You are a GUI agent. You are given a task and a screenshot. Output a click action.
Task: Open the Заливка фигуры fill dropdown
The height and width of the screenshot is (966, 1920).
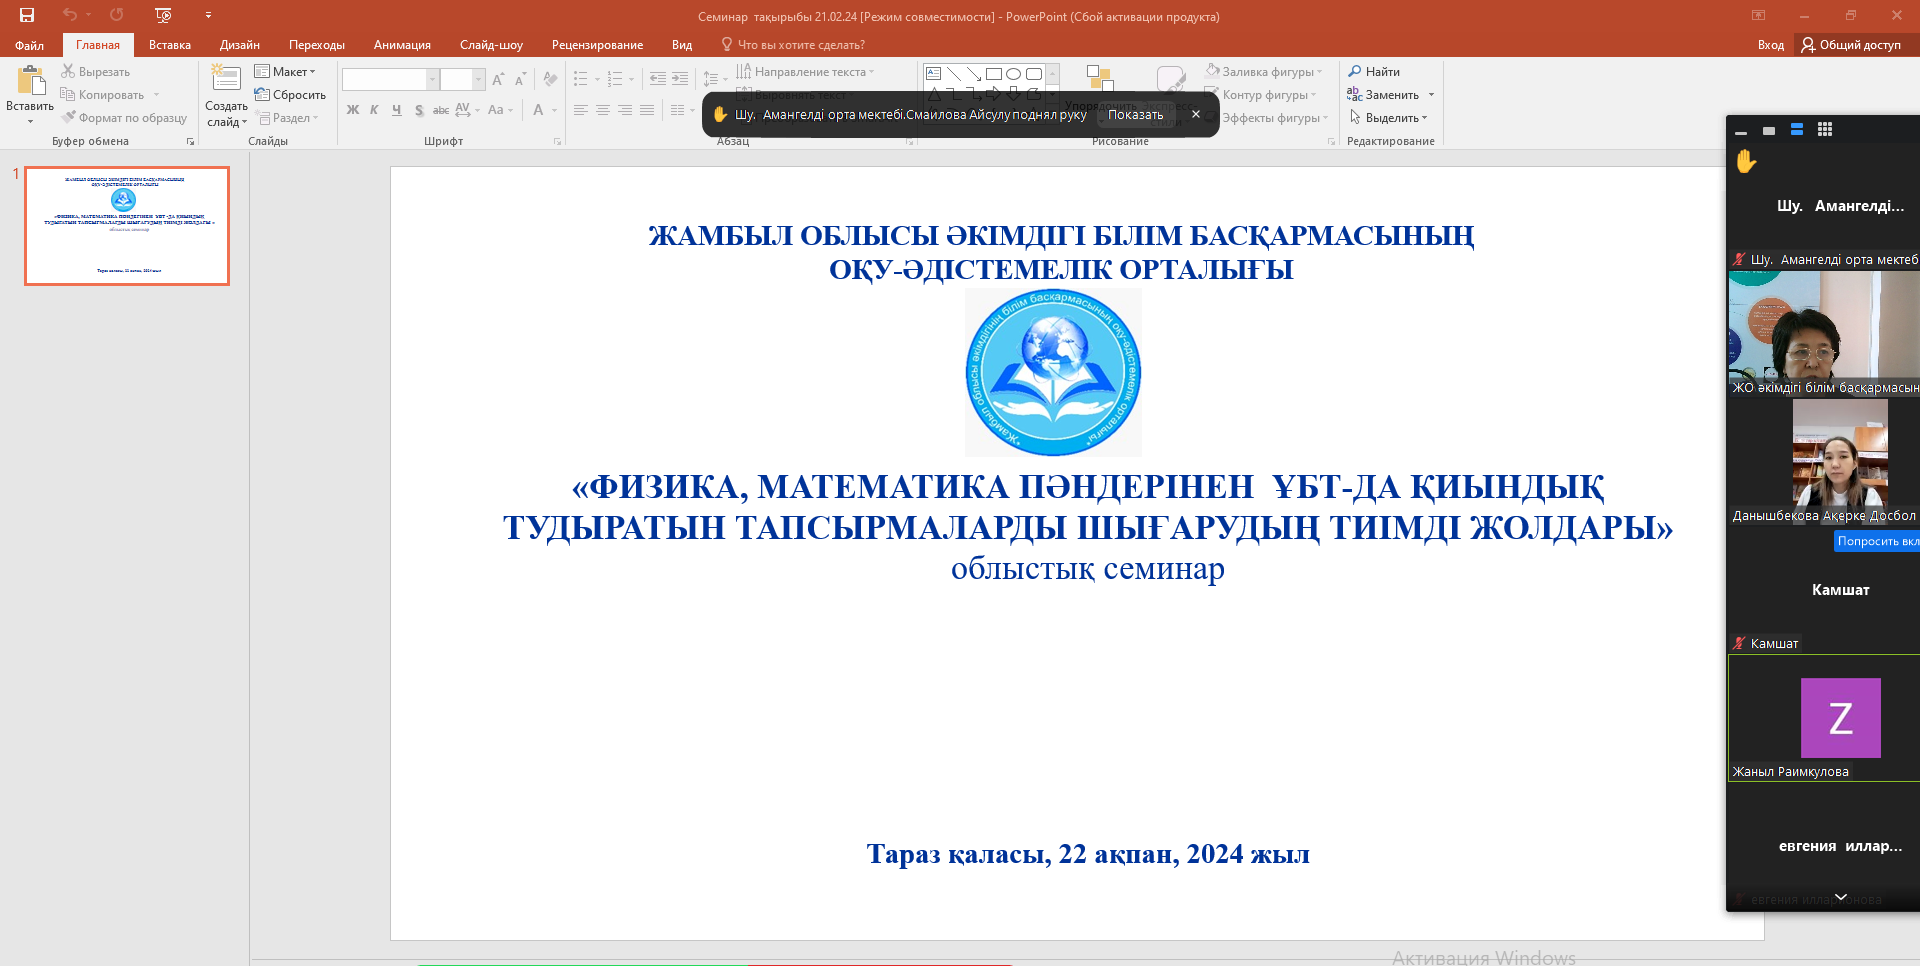(x=1264, y=72)
